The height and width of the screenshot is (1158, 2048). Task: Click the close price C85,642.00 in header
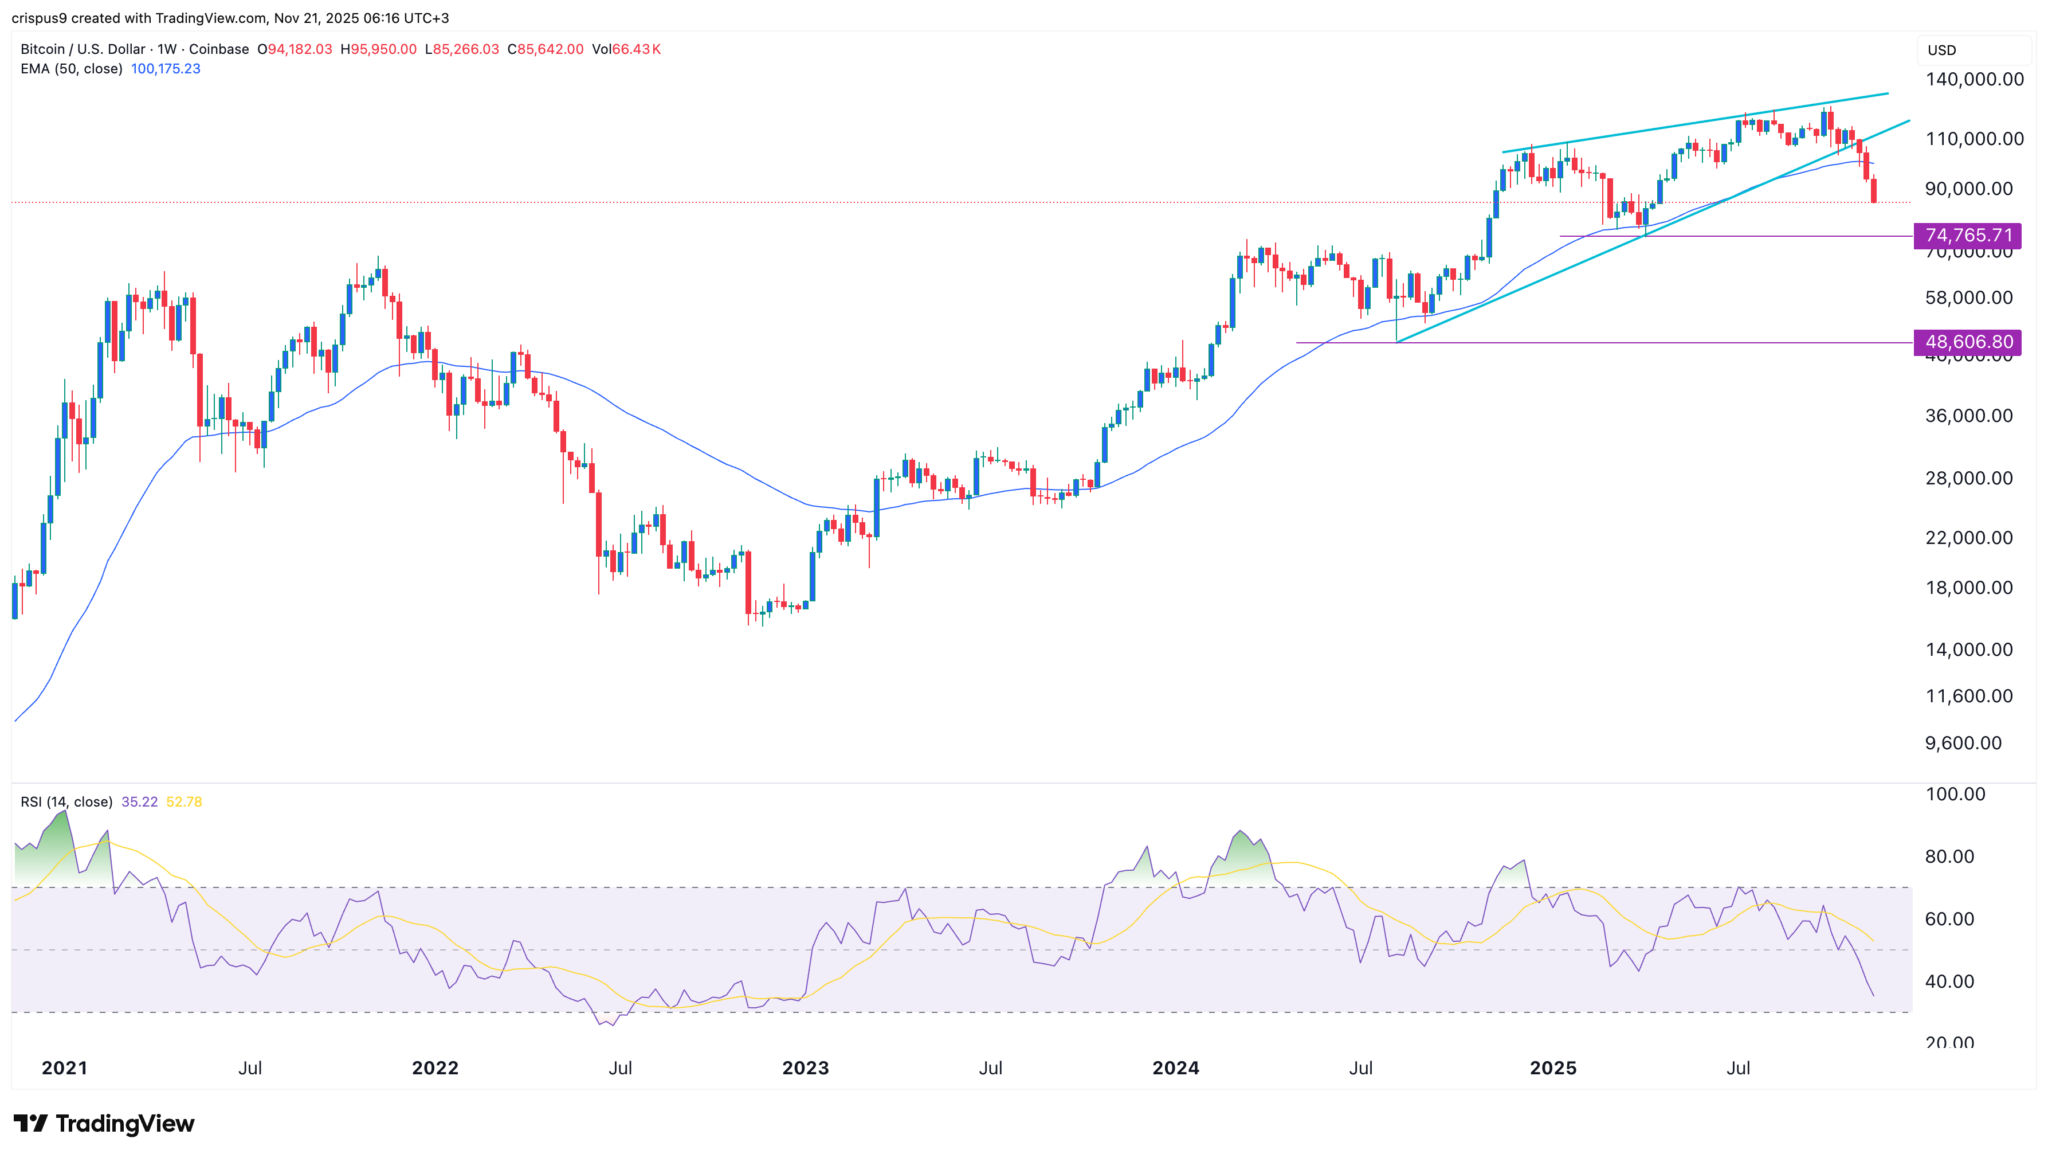[545, 49]
